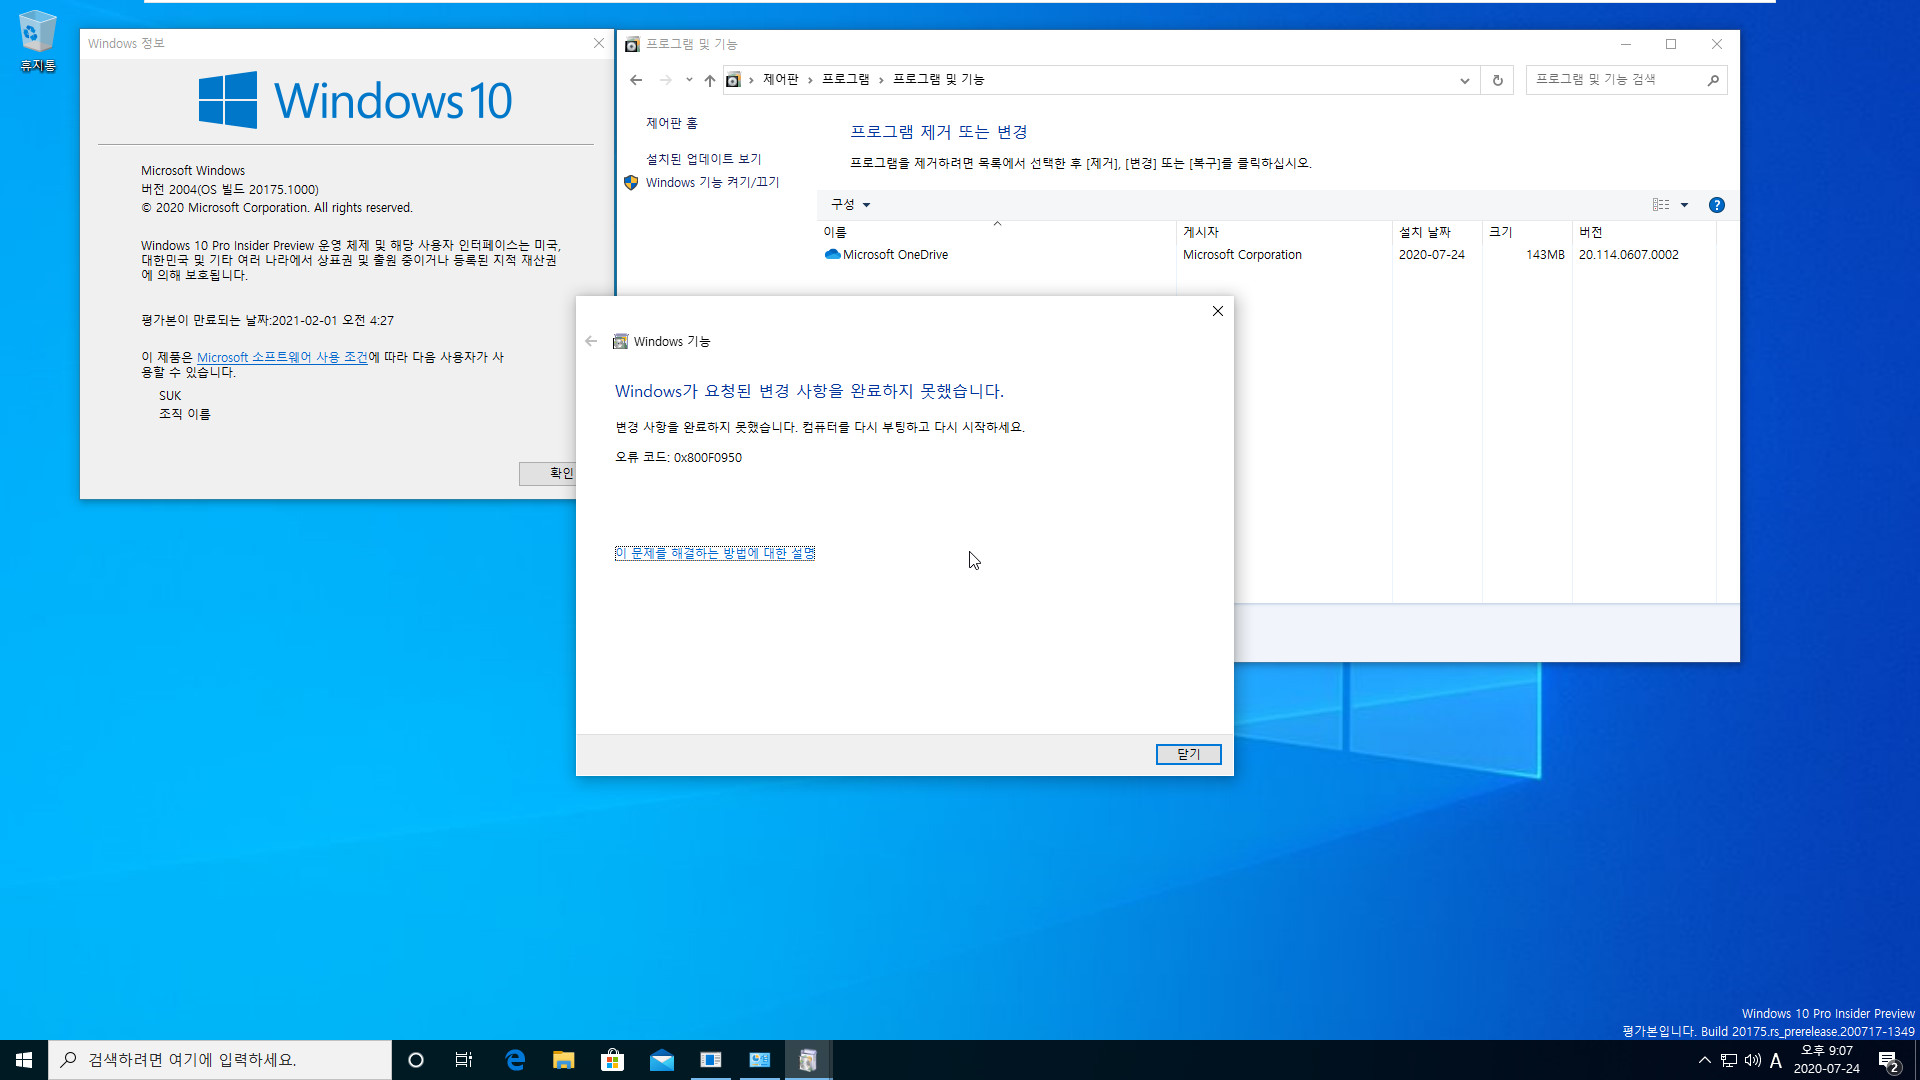Show hidden system tray icons chevron
The height and width of the screenshot is (1080, 1920).
click(x=1704, y=1060)
